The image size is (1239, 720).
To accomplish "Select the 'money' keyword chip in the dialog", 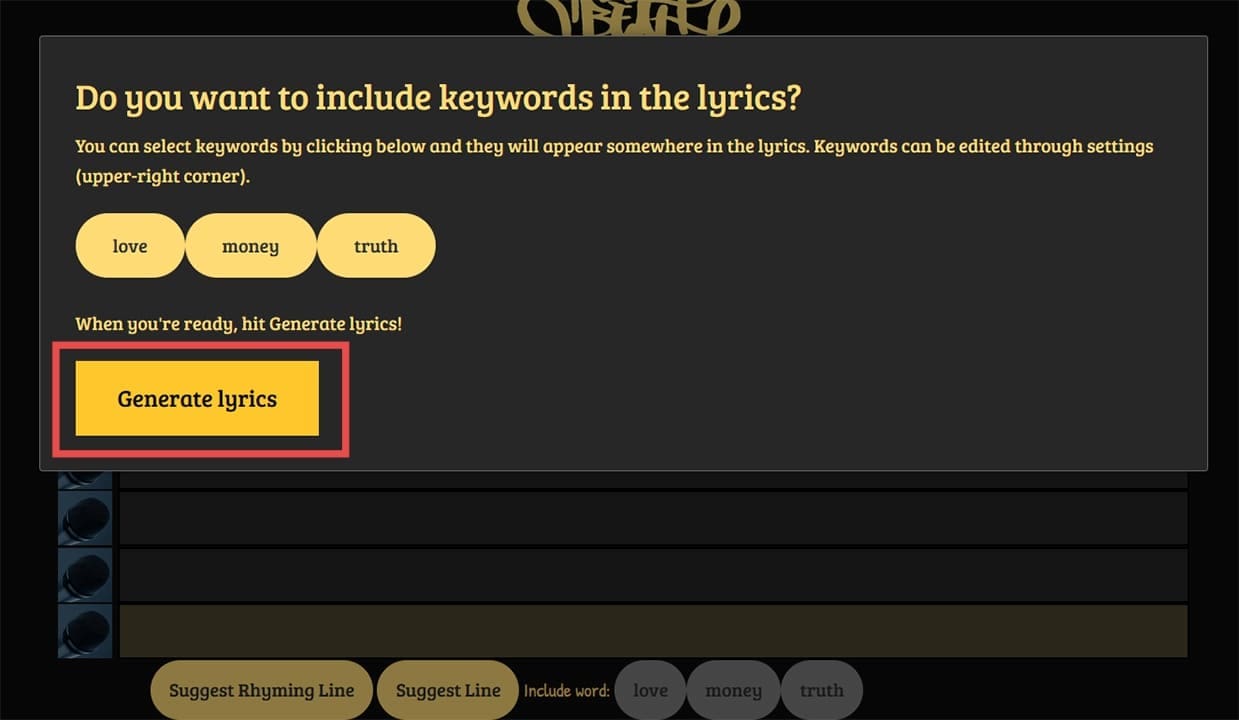I will click(x=251, y=246).
